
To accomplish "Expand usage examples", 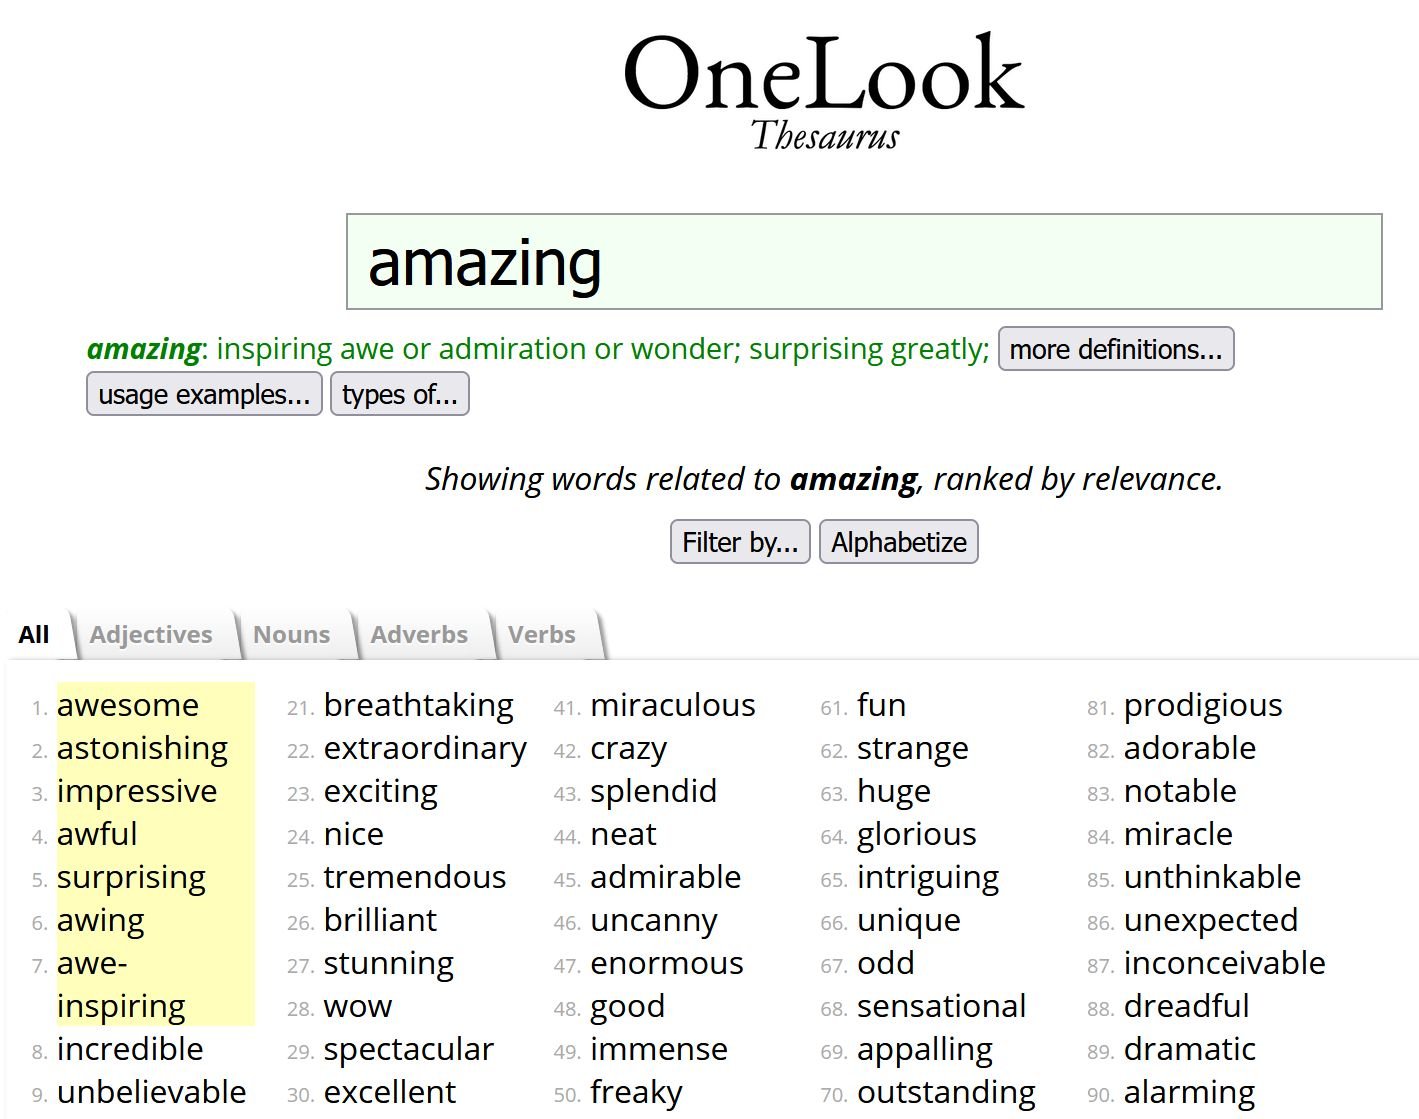I will (x=204, y=394).
